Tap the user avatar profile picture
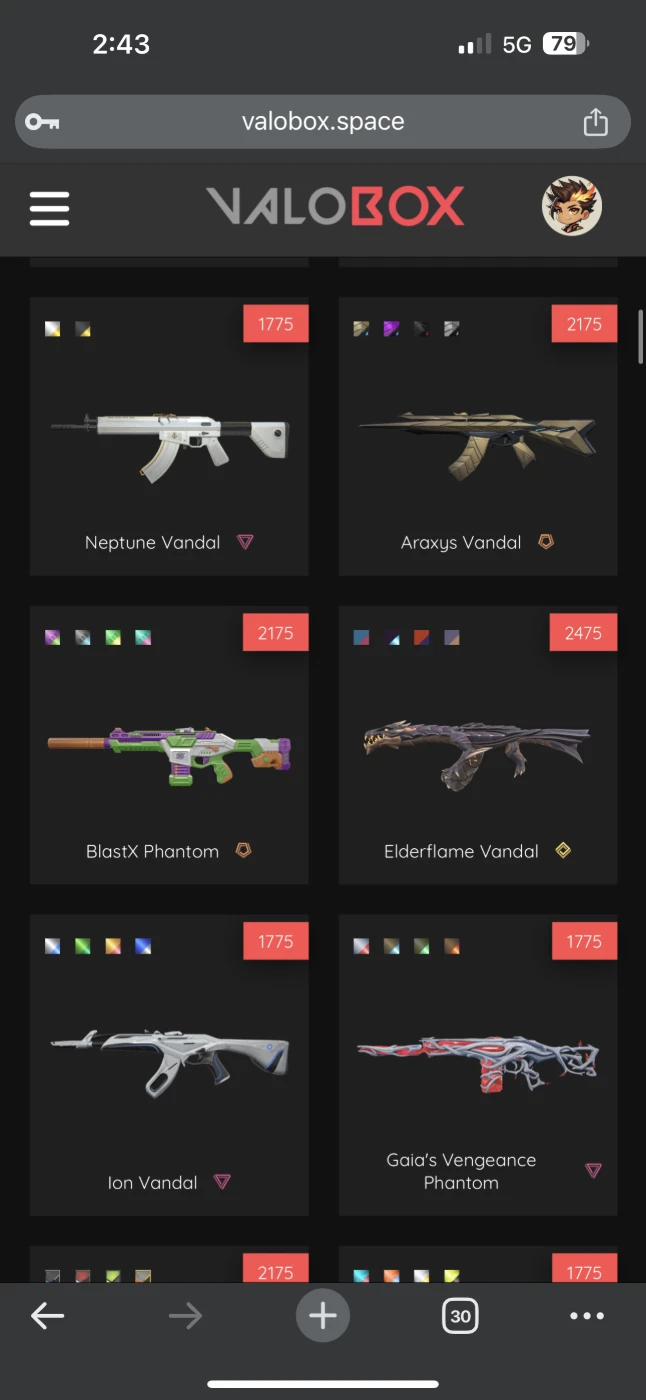Screen dimensions: 646x1400 (x=571, y=207)
